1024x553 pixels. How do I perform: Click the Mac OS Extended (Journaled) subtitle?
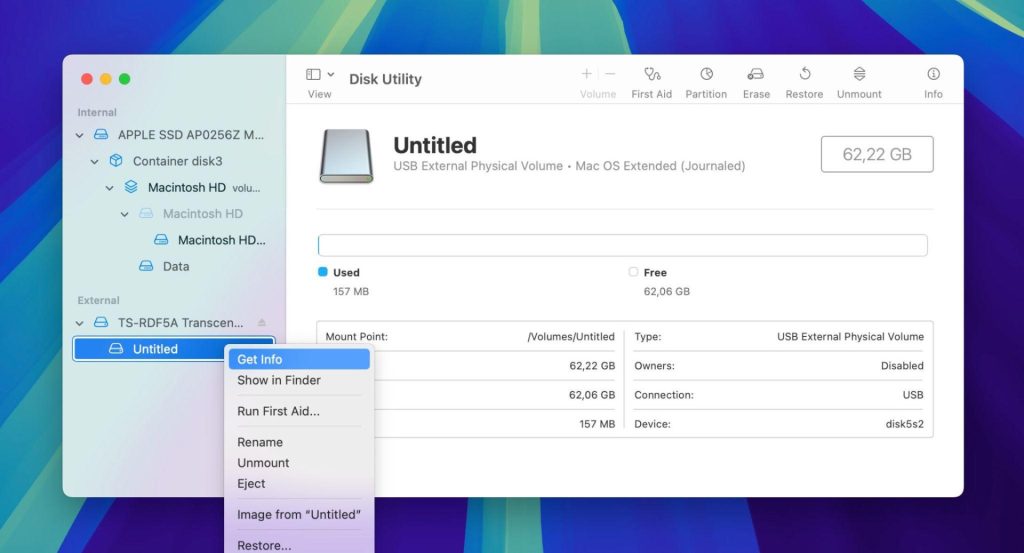[660, 166]
